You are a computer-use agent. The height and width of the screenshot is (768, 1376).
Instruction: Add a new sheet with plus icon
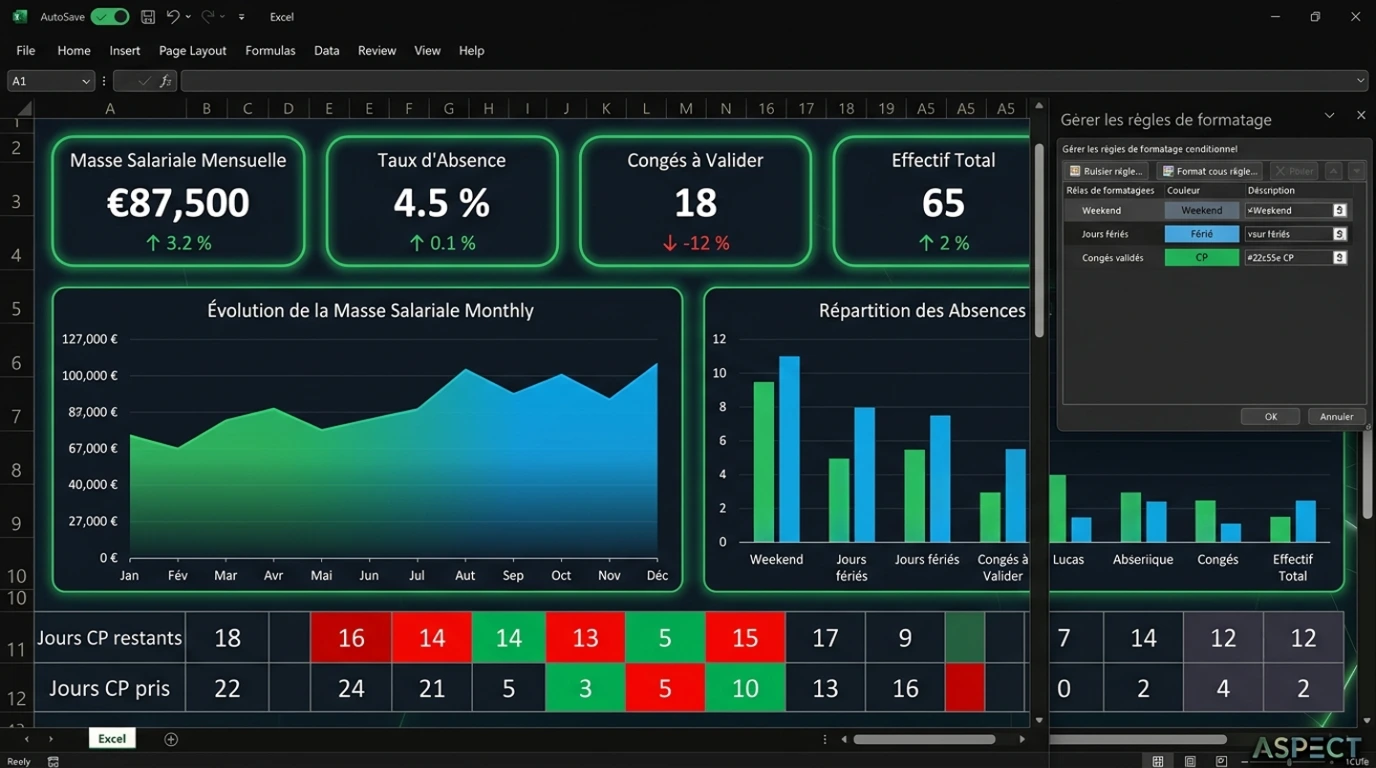point(171,739)
